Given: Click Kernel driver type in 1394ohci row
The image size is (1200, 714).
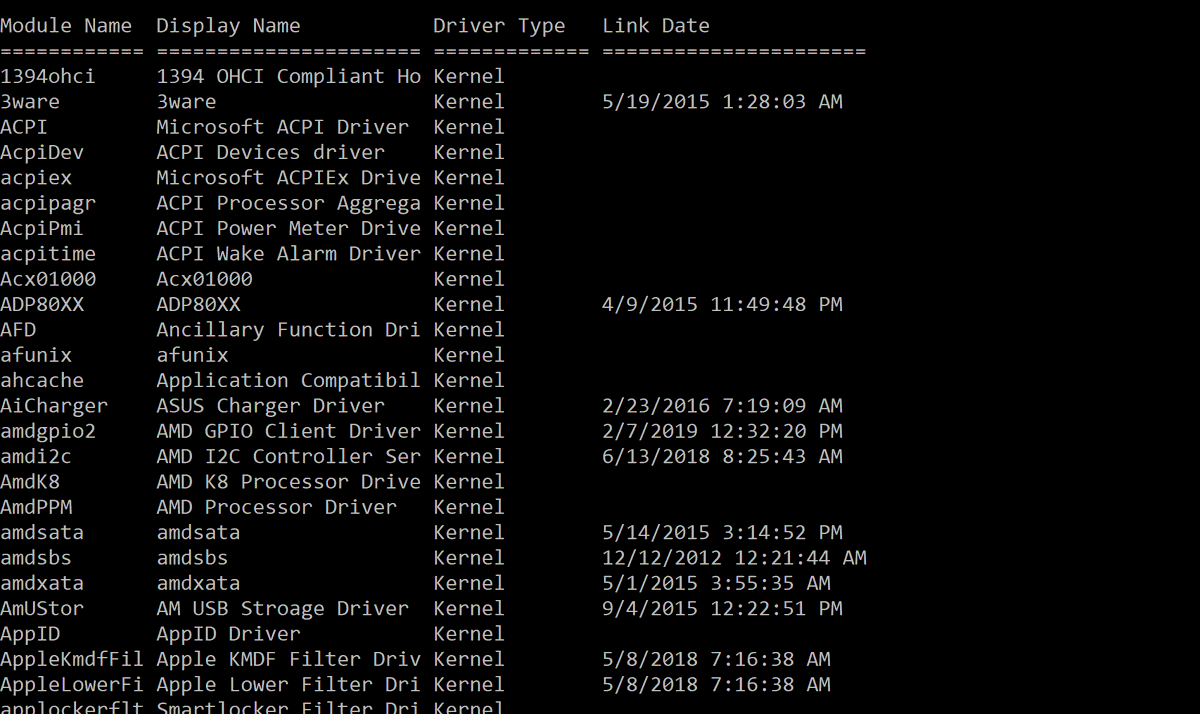Looking at the screenshot, I should tap(469, 76).
